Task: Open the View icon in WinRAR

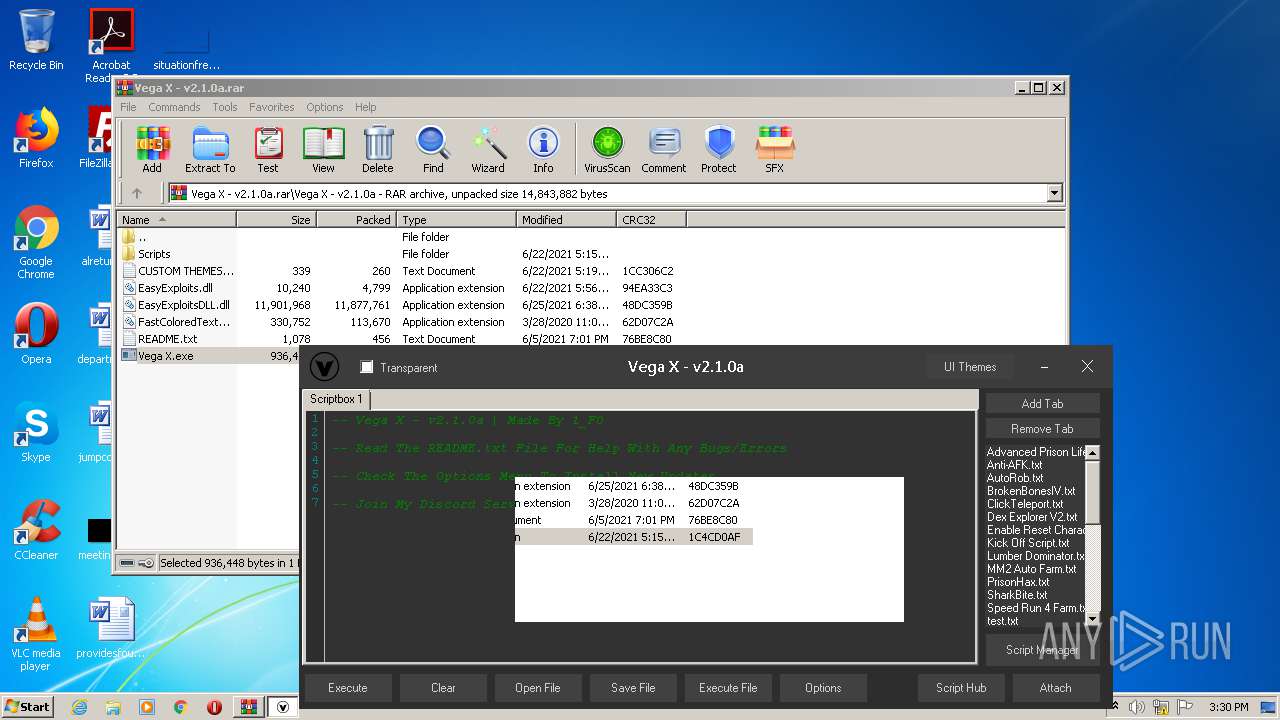Action: (323, 150)
